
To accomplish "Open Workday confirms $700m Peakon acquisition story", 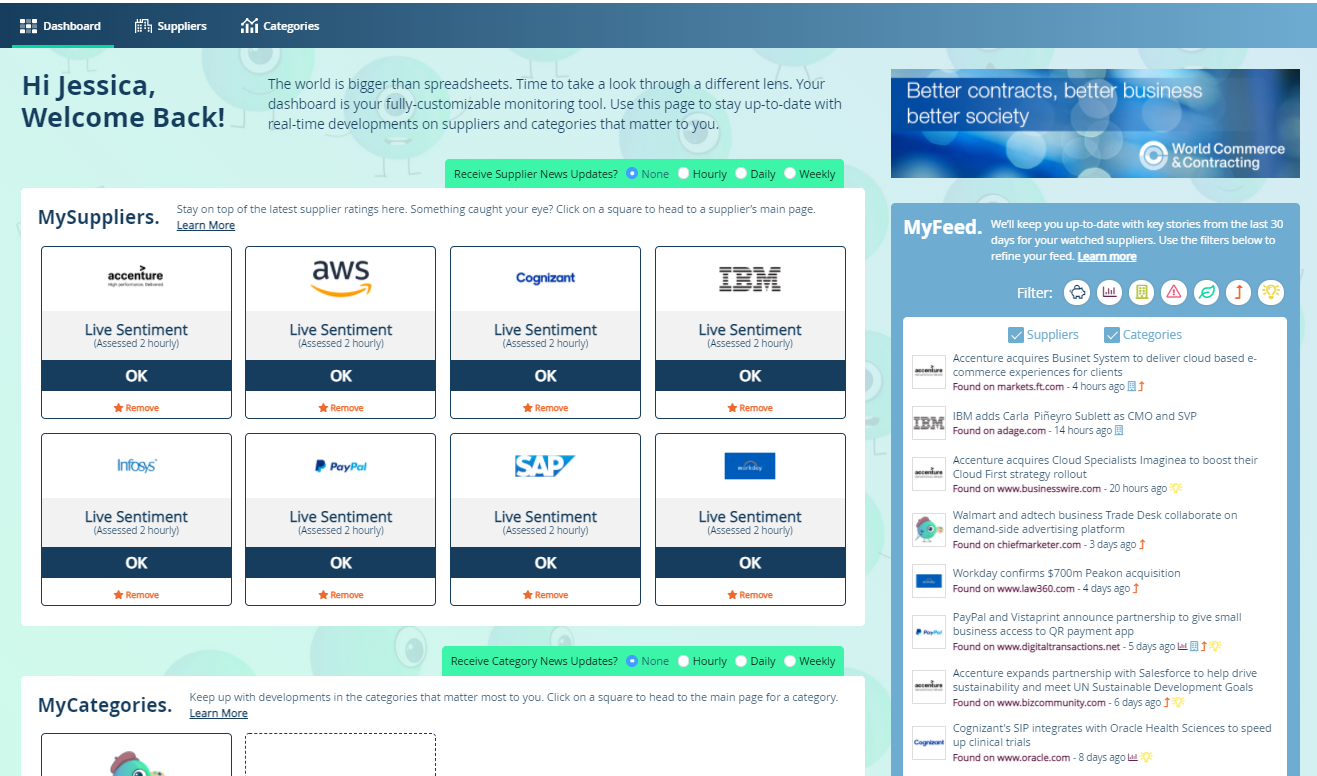I will tap(1066, 573).
